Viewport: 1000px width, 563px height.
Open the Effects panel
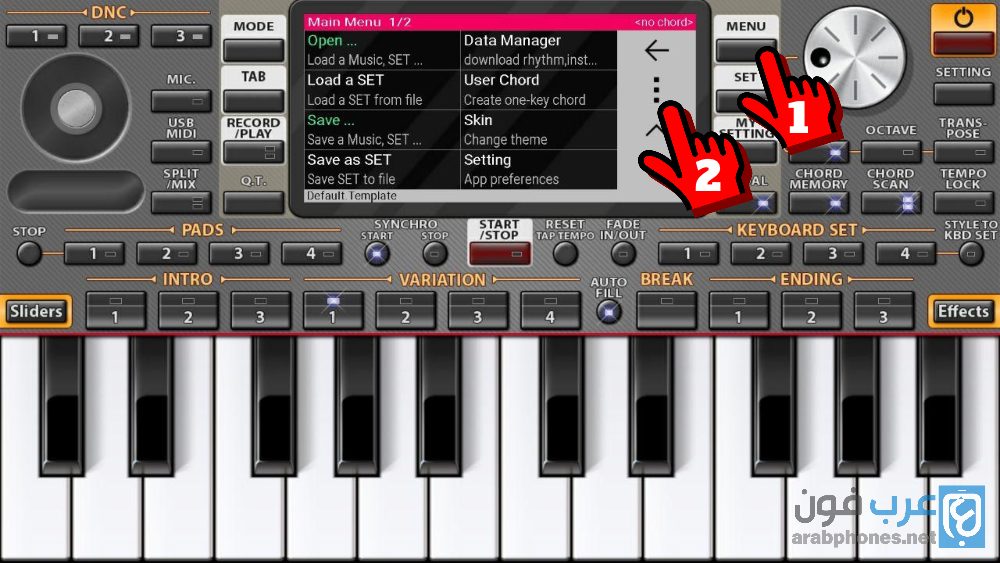[x=963, y=311]
